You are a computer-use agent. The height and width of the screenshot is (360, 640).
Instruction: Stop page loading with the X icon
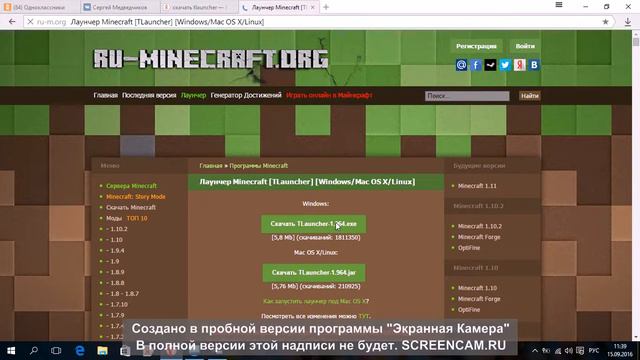[30, 22]
